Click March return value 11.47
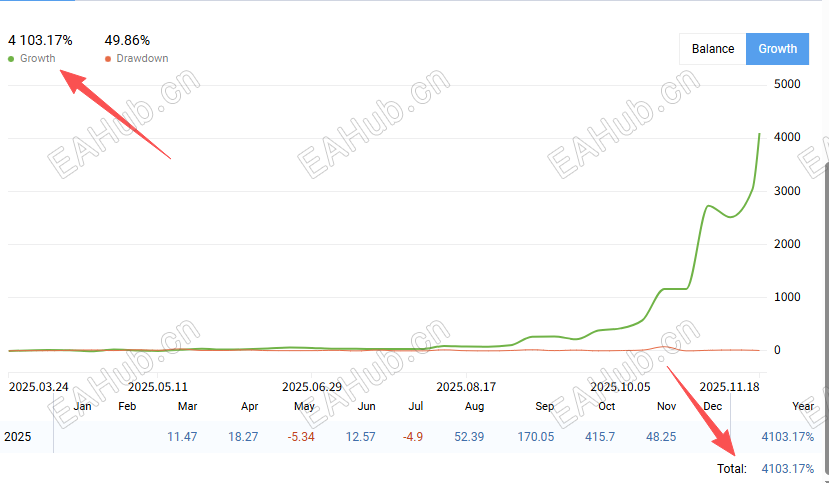 pos(182,438)
